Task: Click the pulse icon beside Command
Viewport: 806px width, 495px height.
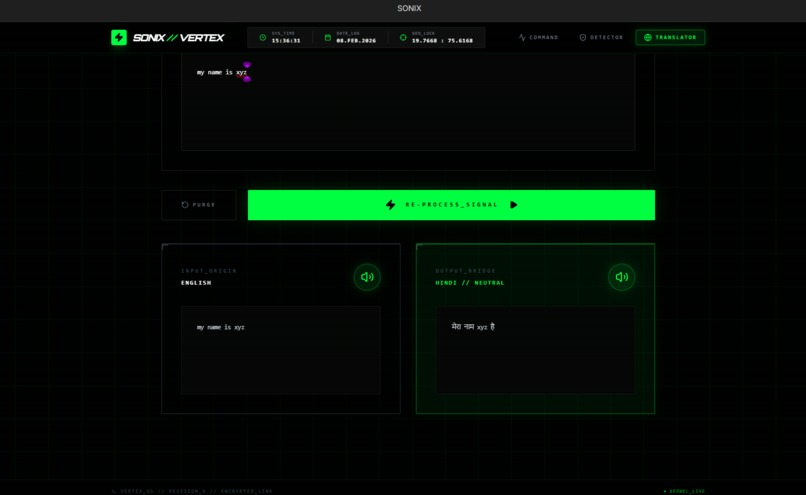Action: point(522,38)
